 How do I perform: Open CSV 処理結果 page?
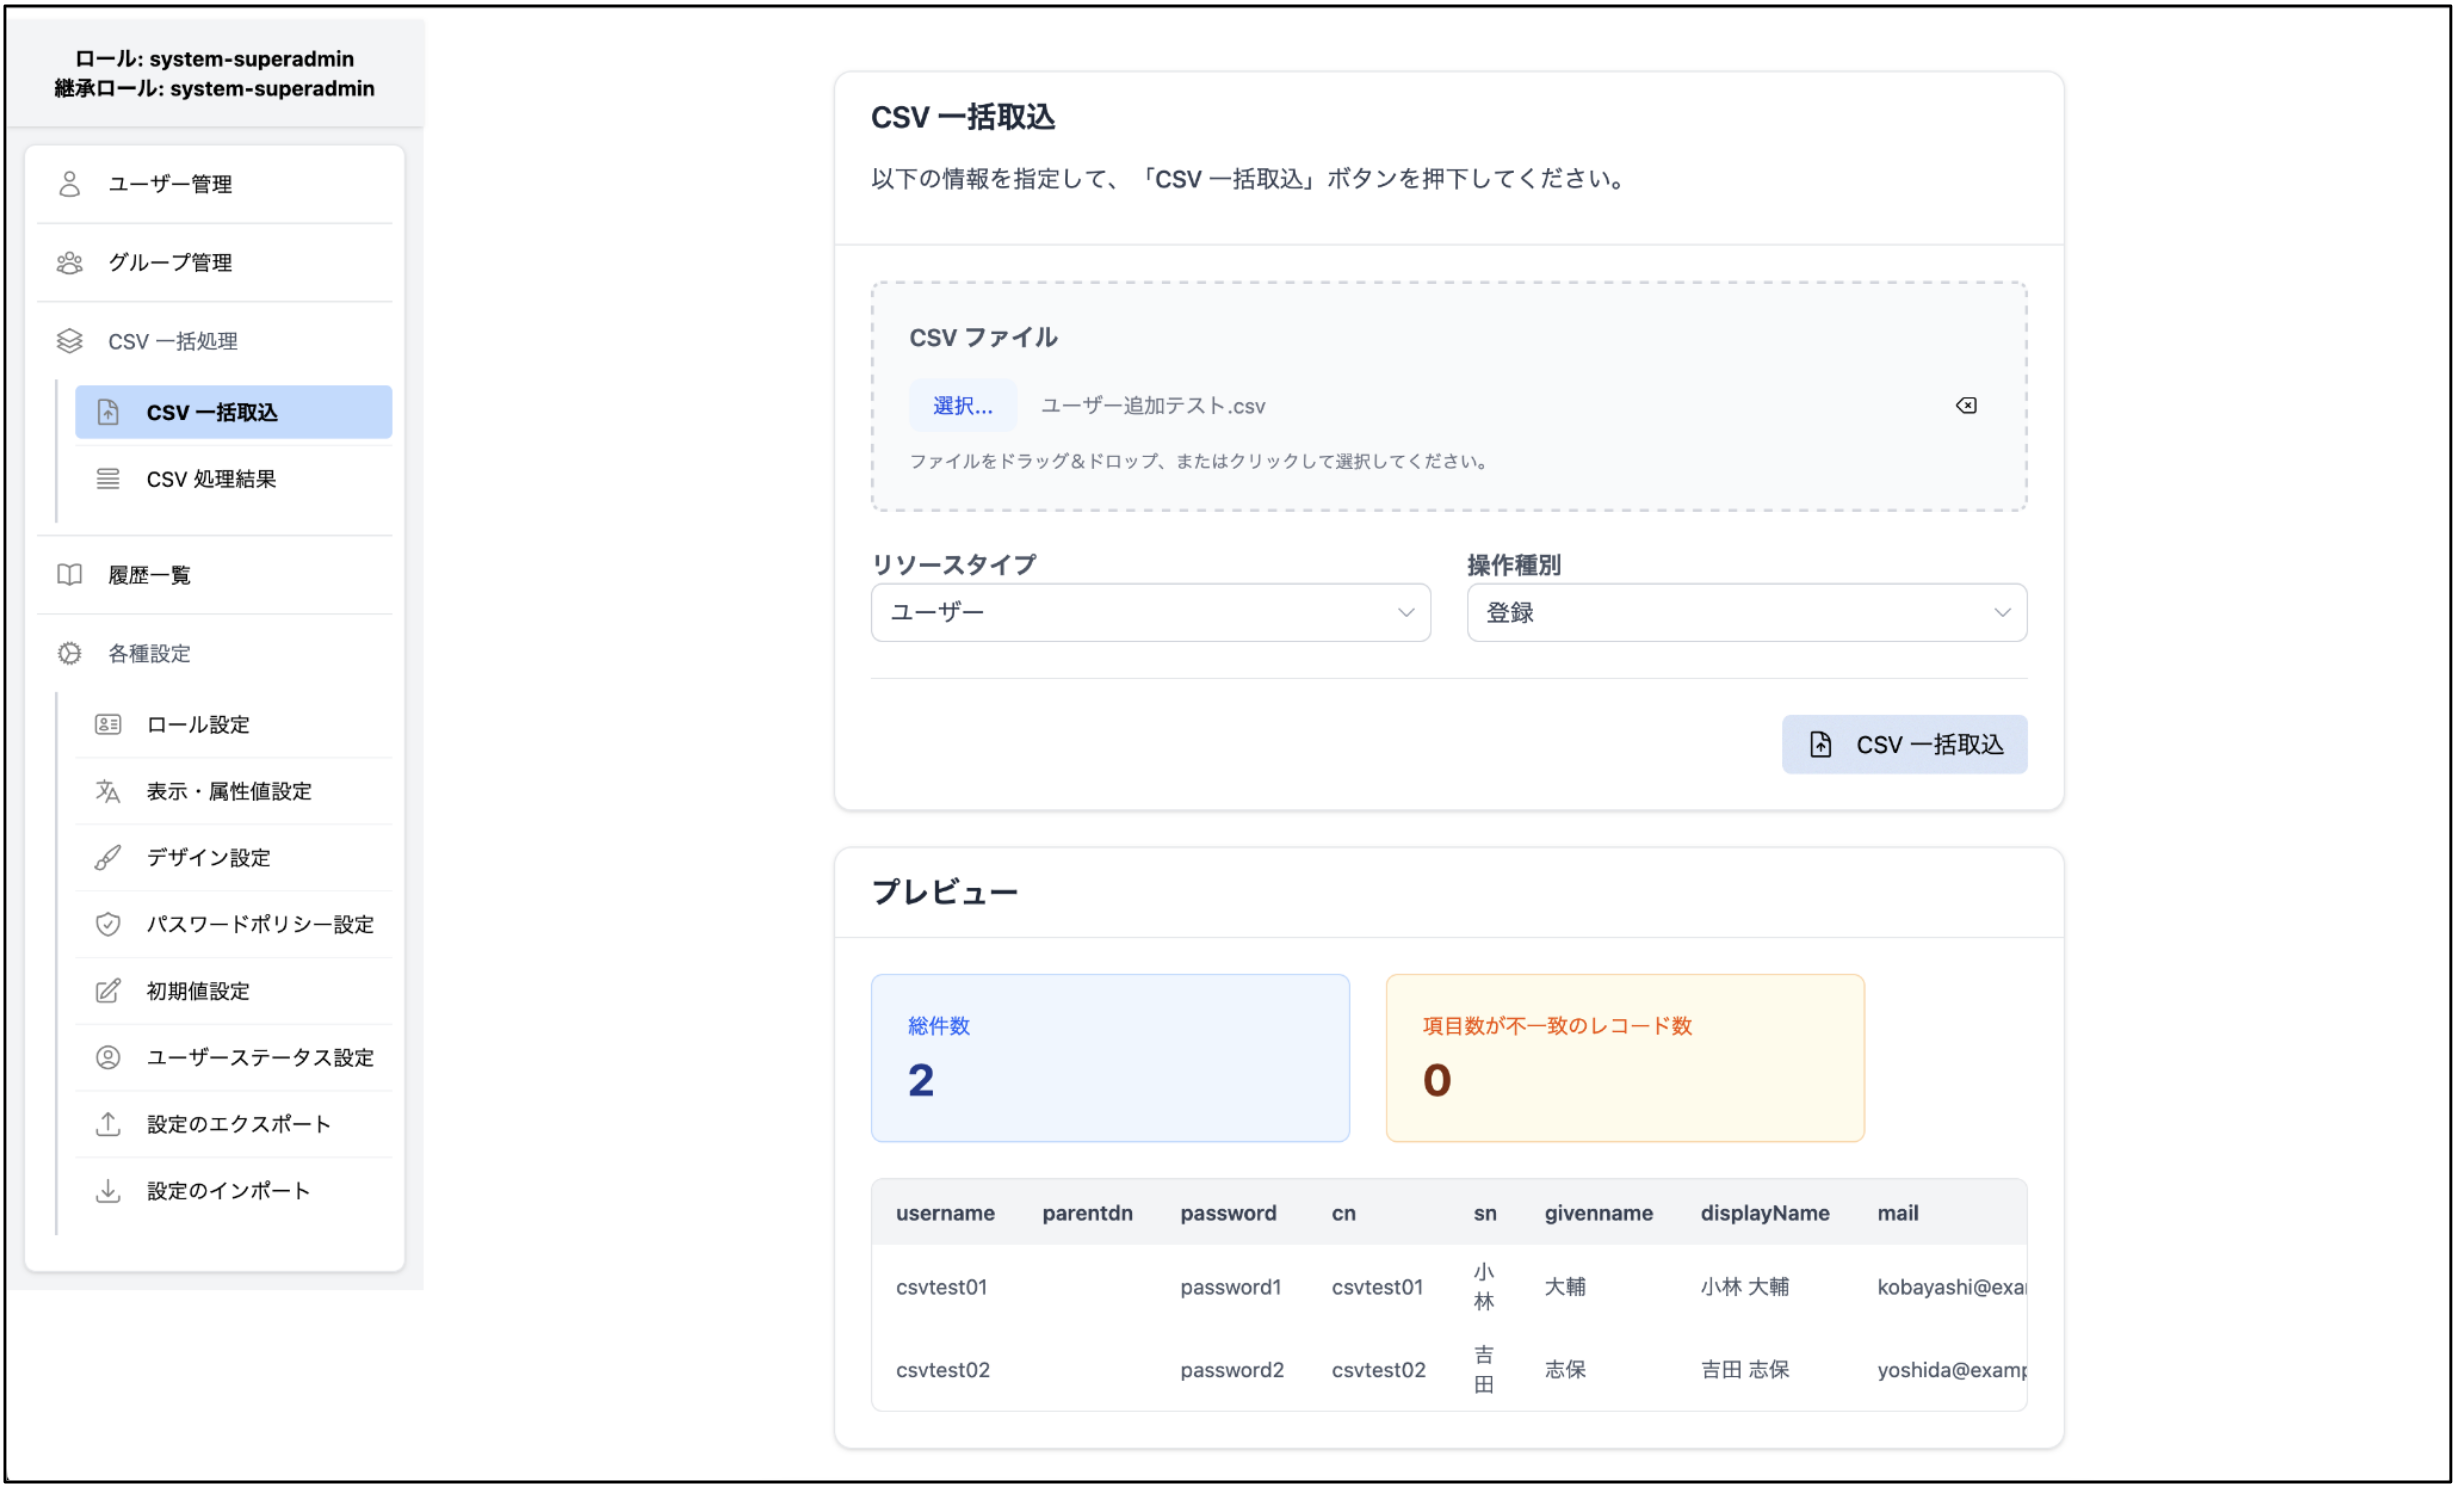pos(234,479)
